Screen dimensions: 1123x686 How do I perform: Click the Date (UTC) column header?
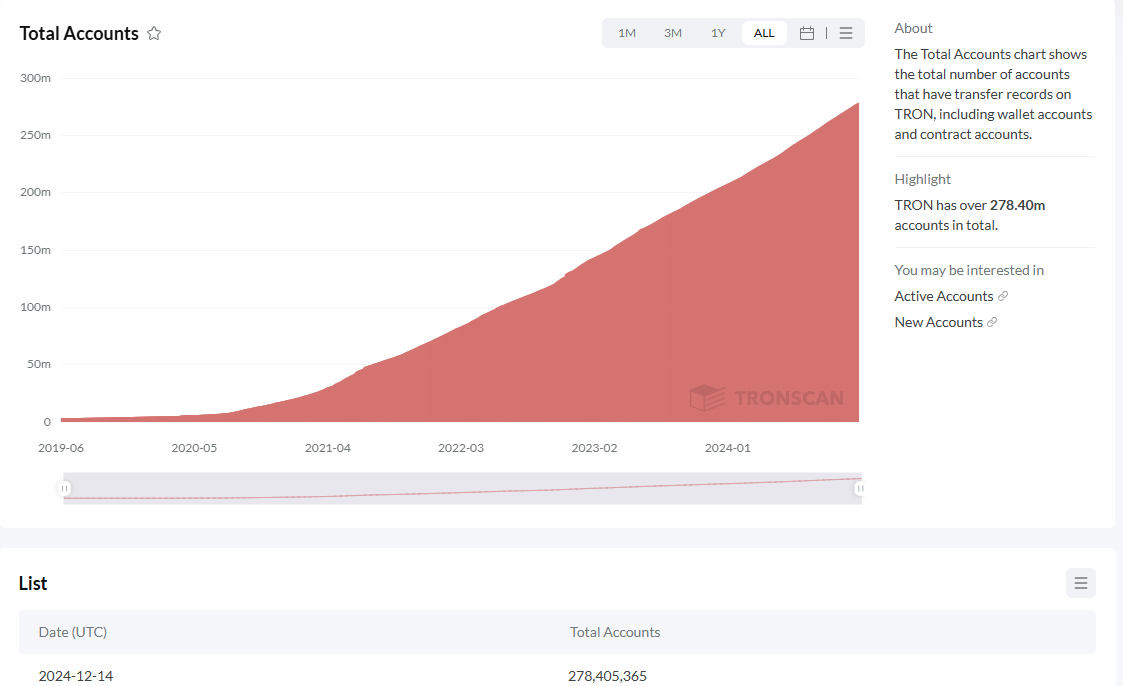click(72, 632)
